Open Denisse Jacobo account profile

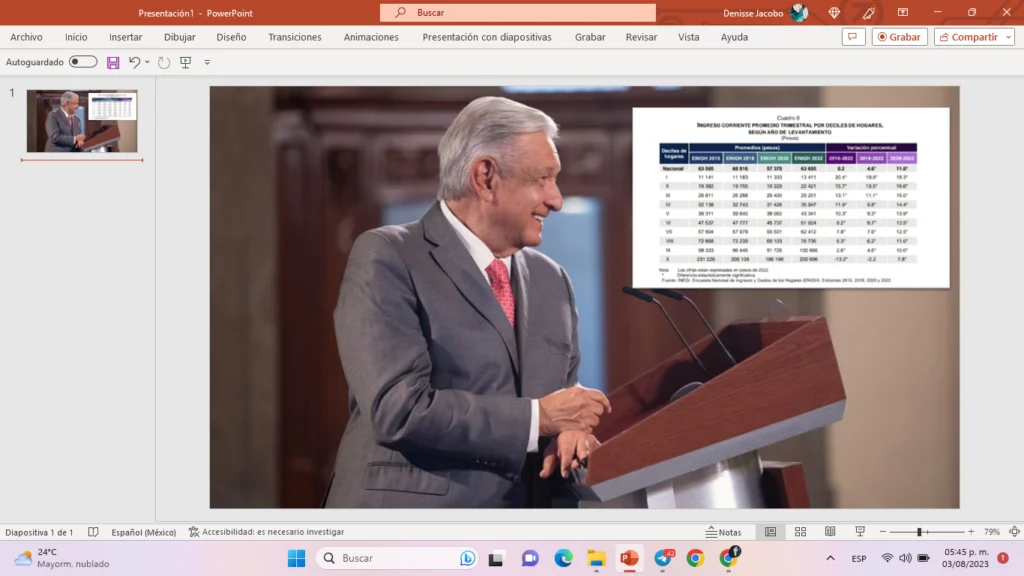(765, 12)
